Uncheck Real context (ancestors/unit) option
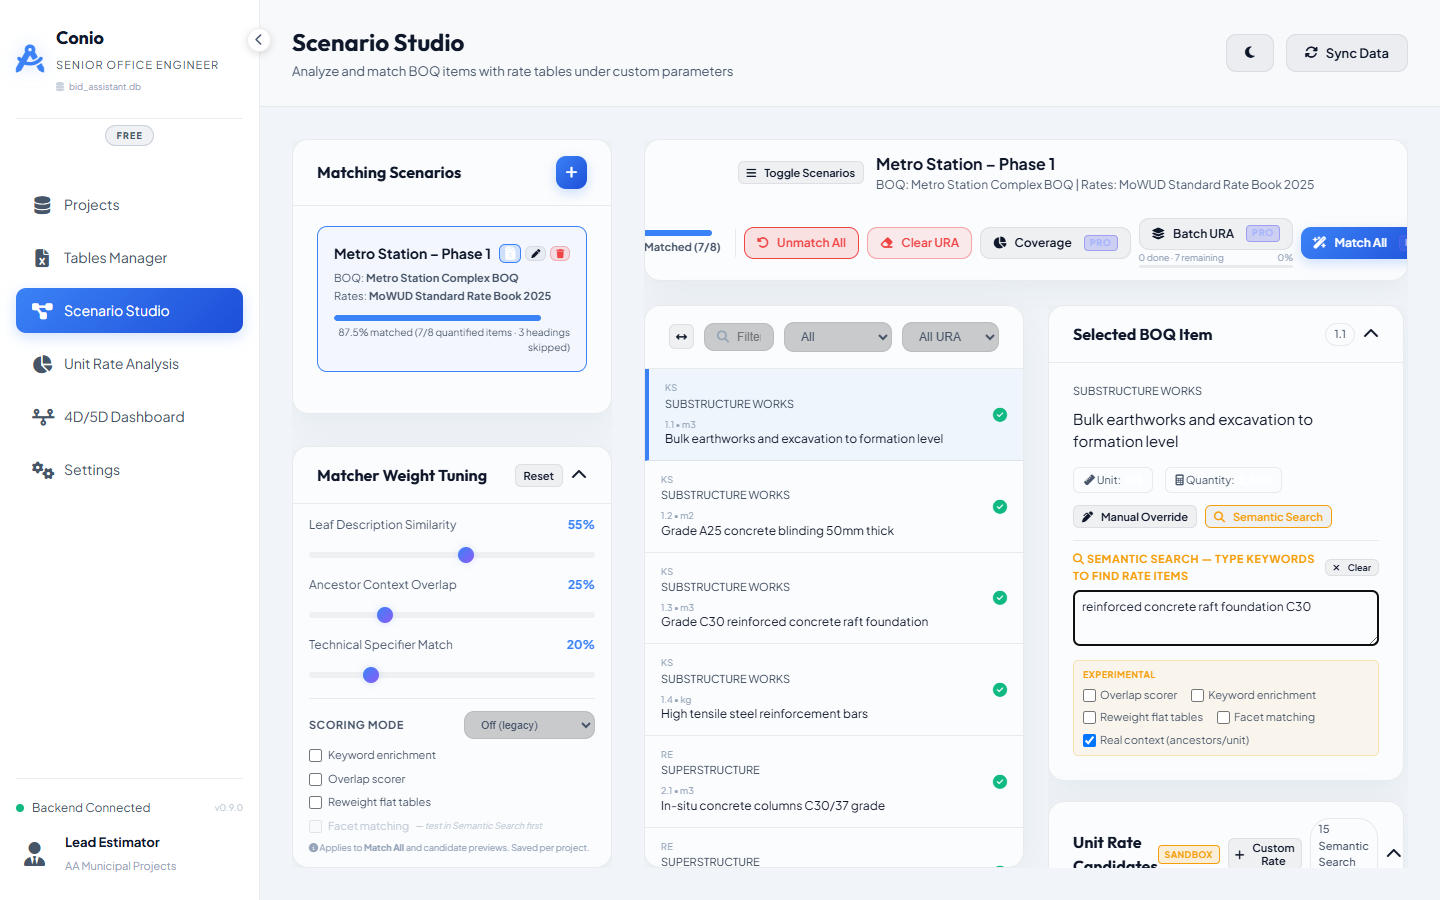Image resolution: width=1440 pixels, height=900 pixels. (1090, 741)
